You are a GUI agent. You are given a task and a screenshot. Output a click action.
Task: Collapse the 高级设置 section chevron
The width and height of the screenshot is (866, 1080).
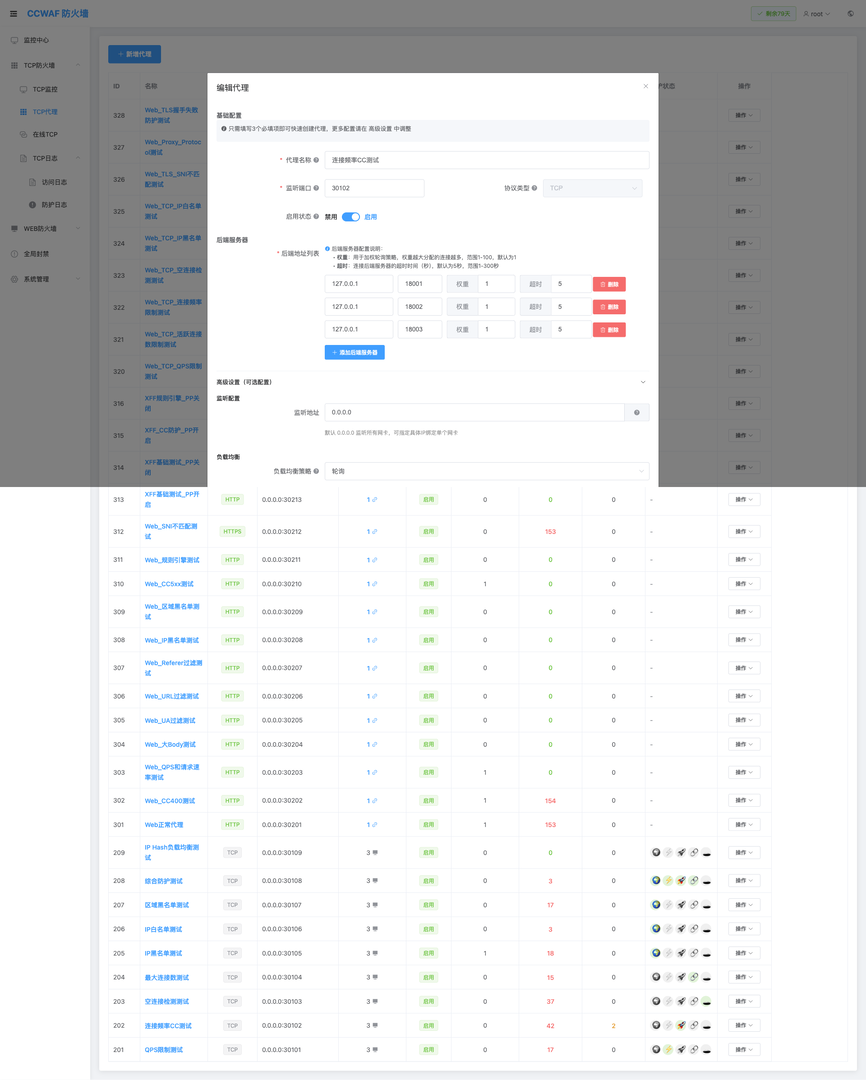point(643,382)
